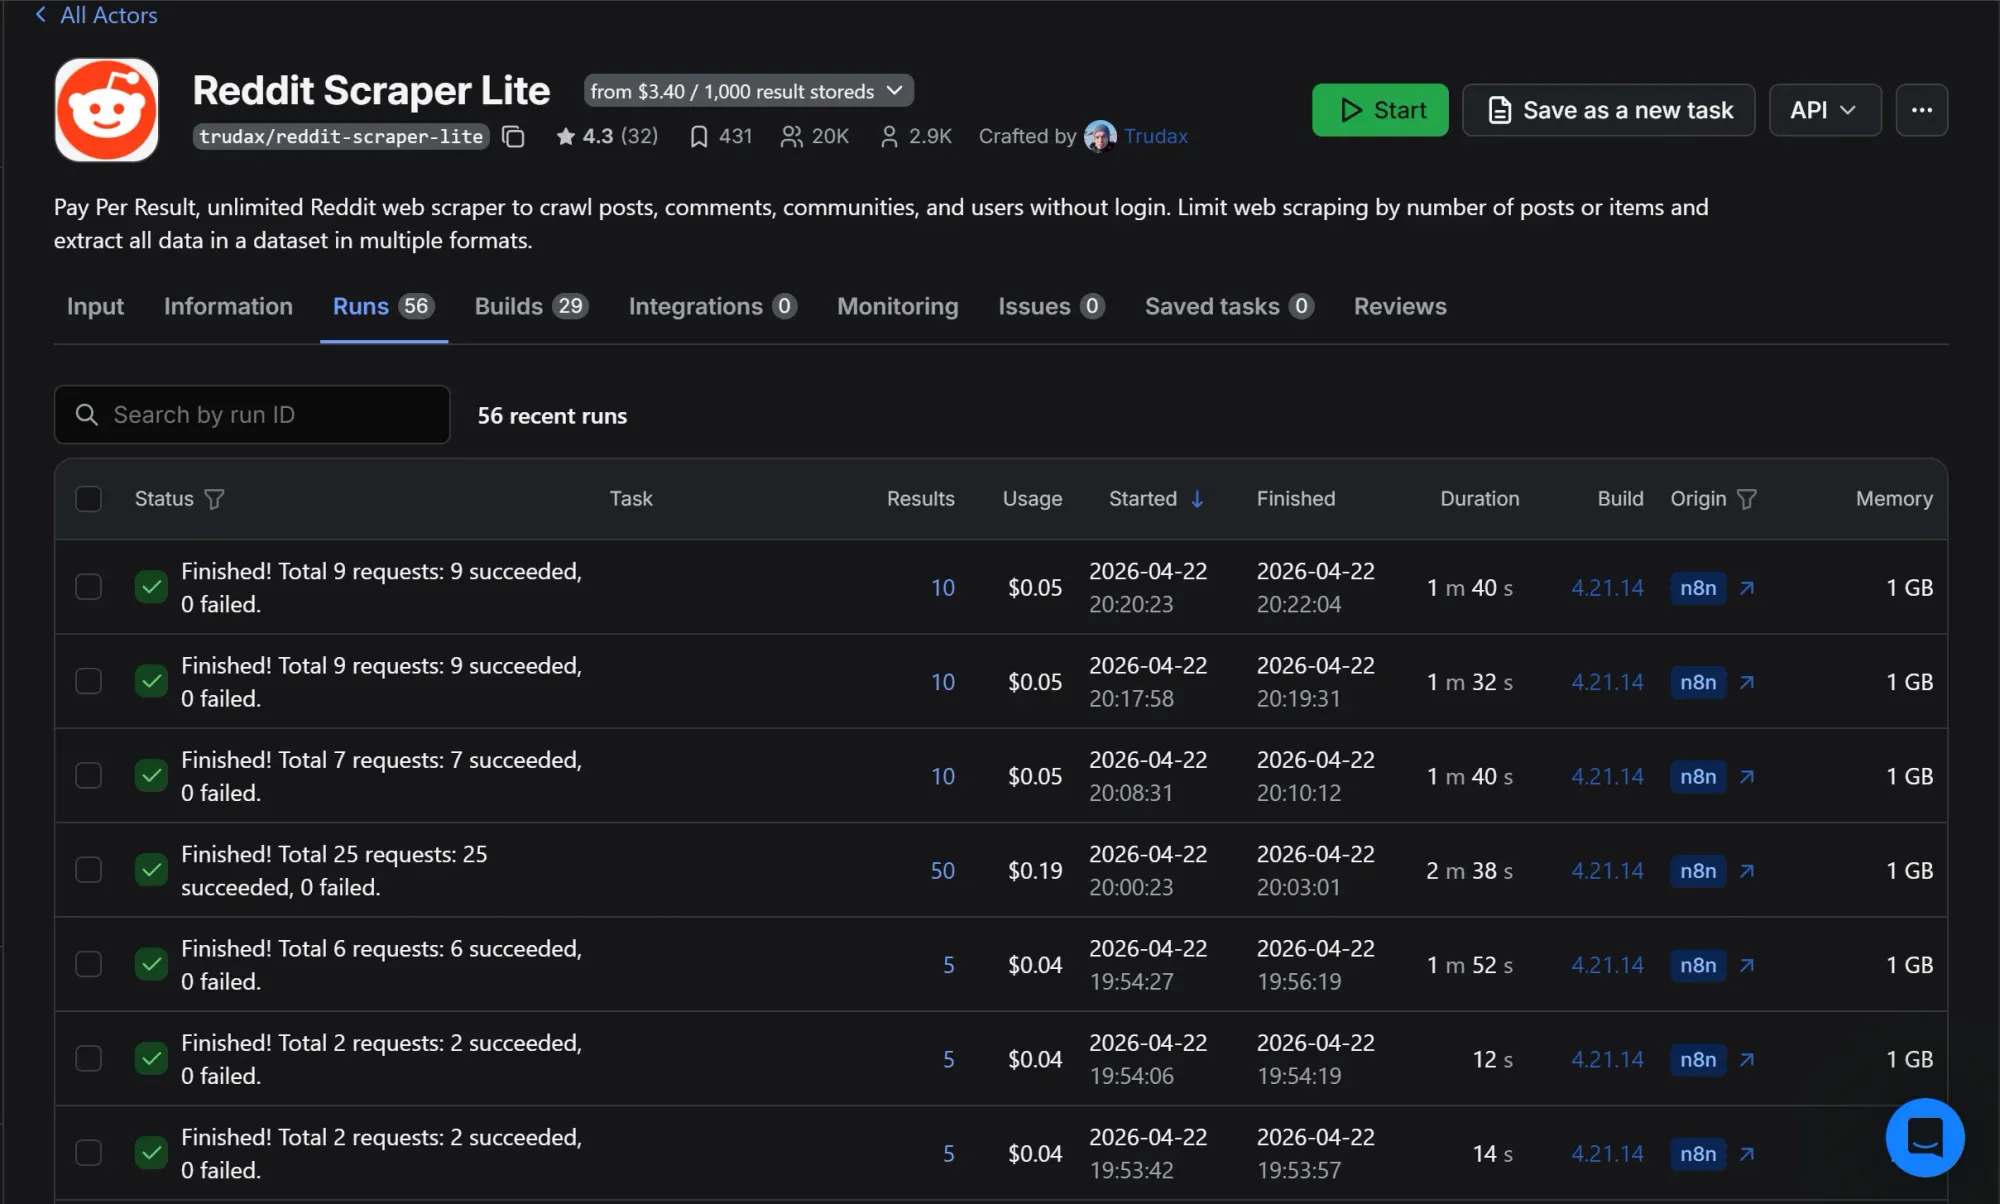The width and height of the screenshot is (2000, 1204).
Task: Click "Finished! Total 7 requests" run message
Action: click(381, 776)
